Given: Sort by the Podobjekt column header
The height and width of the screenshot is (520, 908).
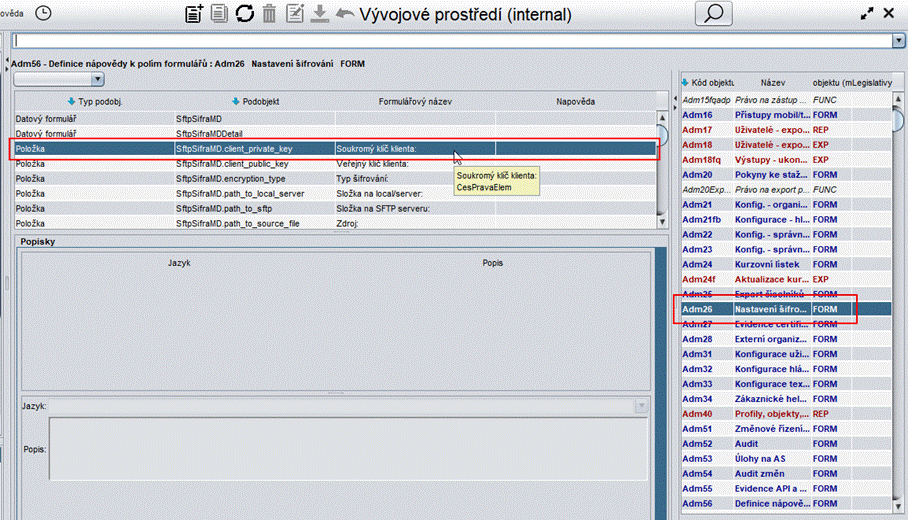Looking at the screenshot, I should click(x=255, y=102).
